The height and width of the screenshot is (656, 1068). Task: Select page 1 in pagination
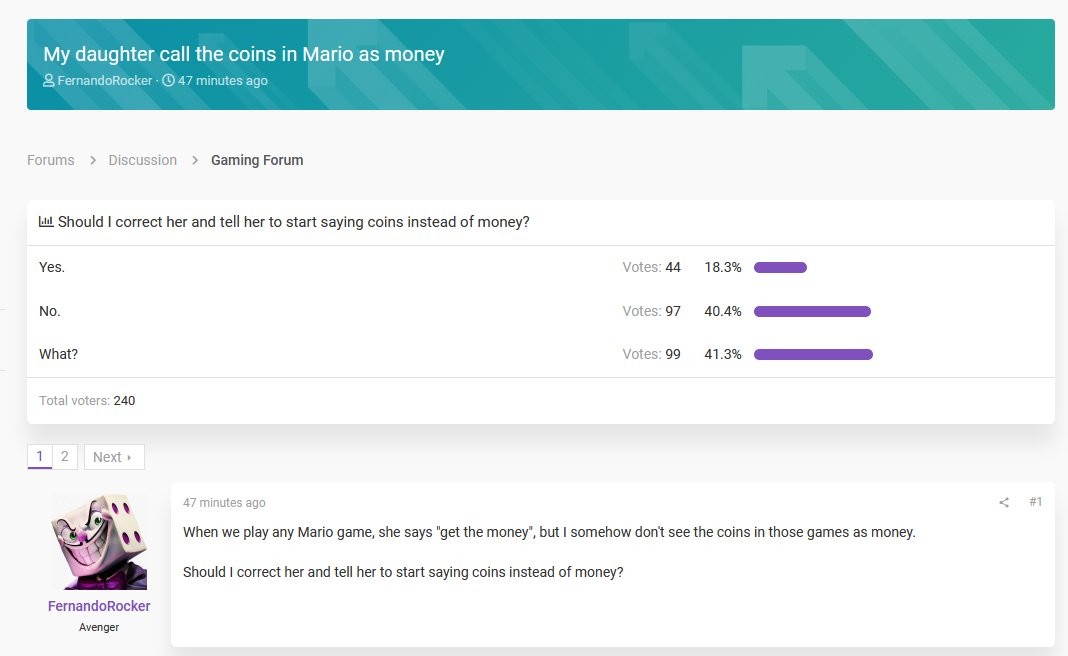tap(40, 457)
